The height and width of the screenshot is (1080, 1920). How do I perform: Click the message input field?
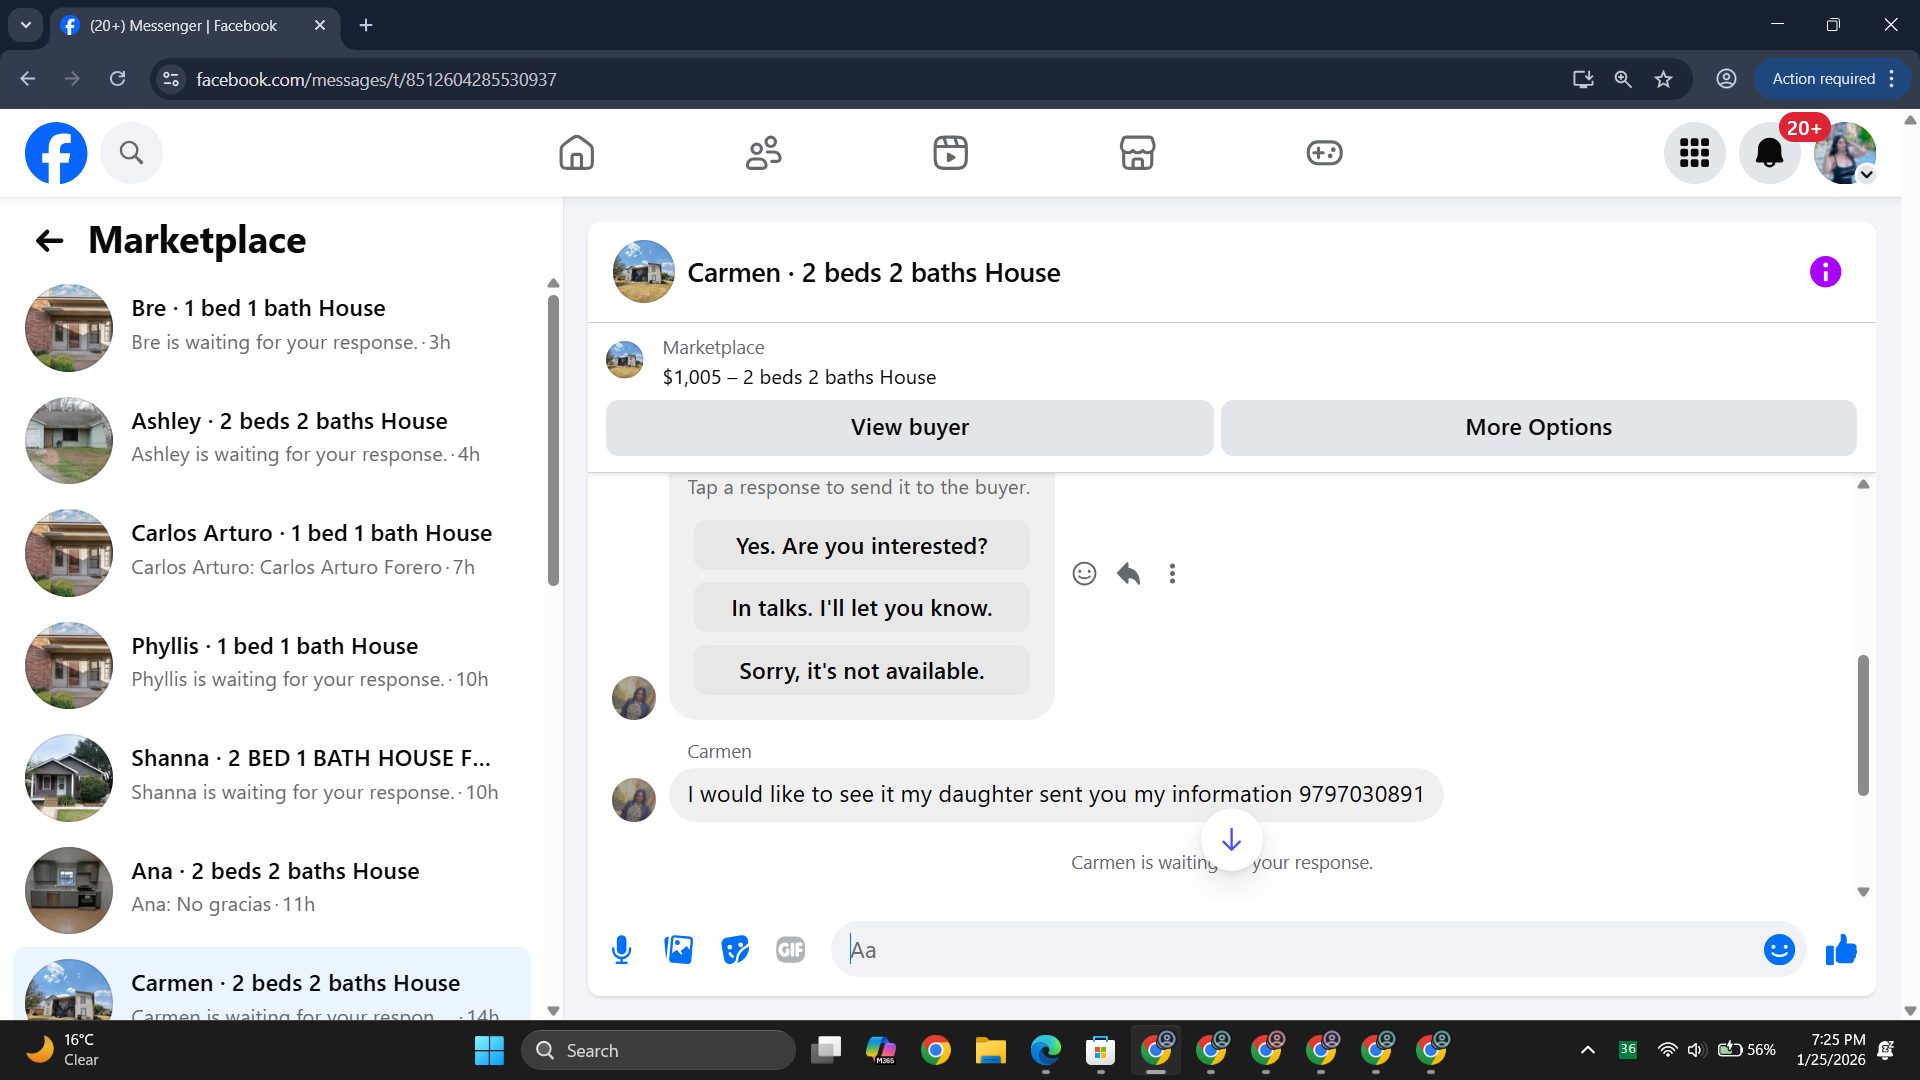(x=1296, y=950)
